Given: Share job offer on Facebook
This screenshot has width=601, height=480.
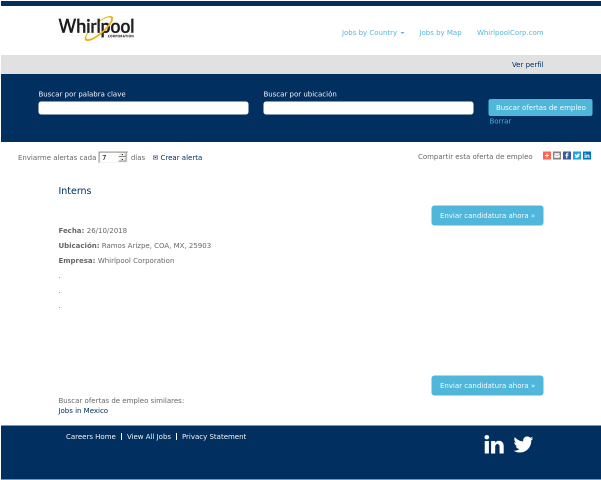Looking at the screenshot, I should (x=567, y=156).
